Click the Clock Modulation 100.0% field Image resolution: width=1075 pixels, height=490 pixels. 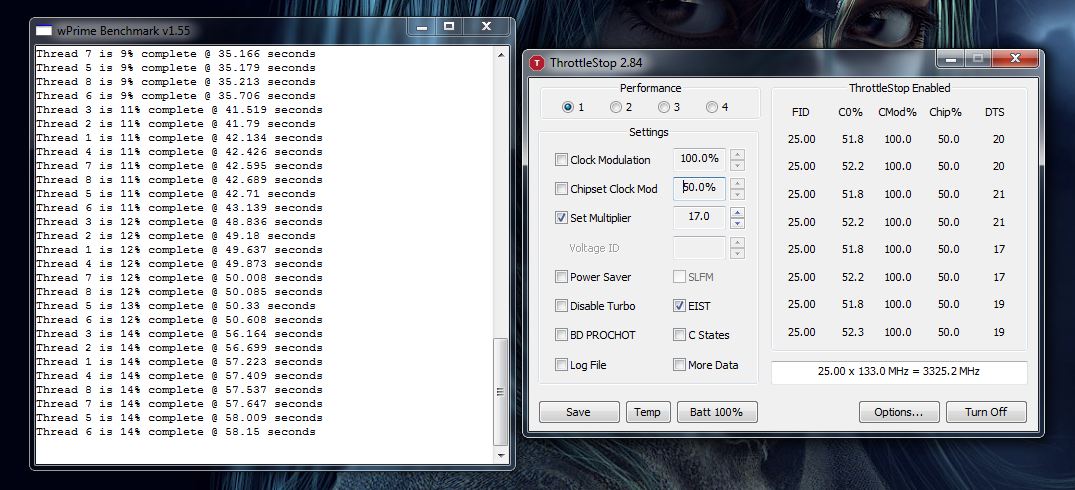coord(699,159)
